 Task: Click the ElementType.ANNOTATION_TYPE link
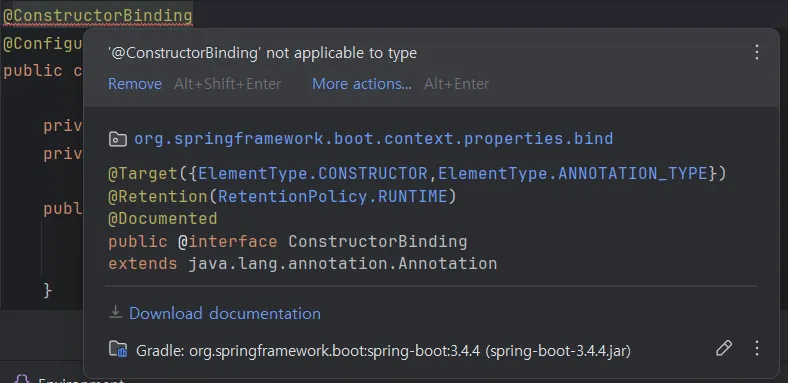click(573, 174)
